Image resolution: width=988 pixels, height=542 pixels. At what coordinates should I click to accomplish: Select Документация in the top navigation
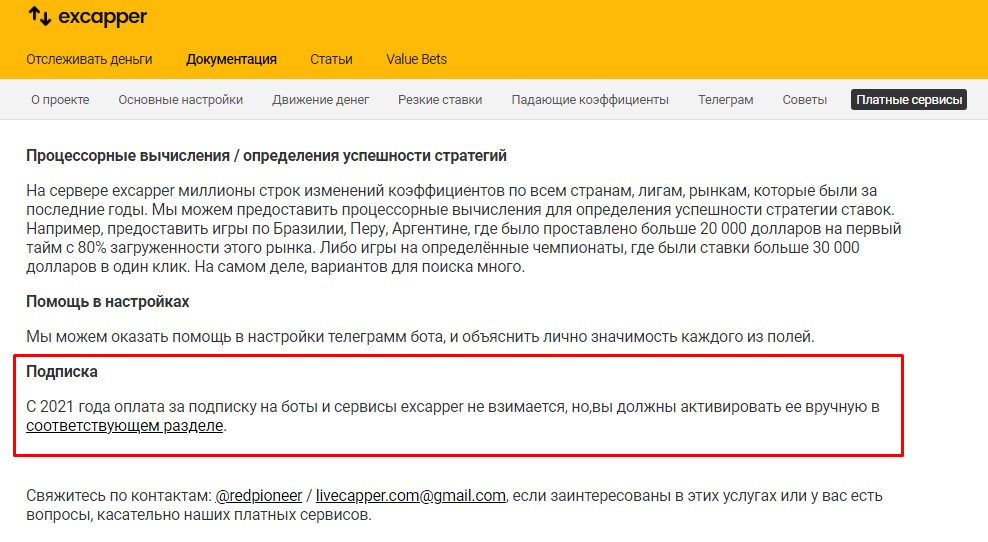[231, 59]
